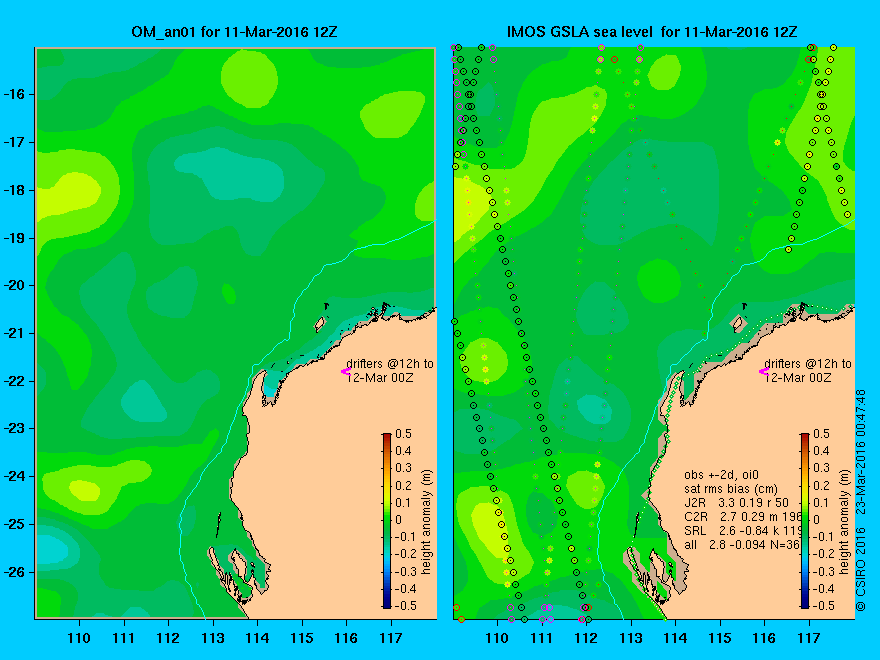Click the magenta drifter marker in the right panel

[x=763, y=371]
